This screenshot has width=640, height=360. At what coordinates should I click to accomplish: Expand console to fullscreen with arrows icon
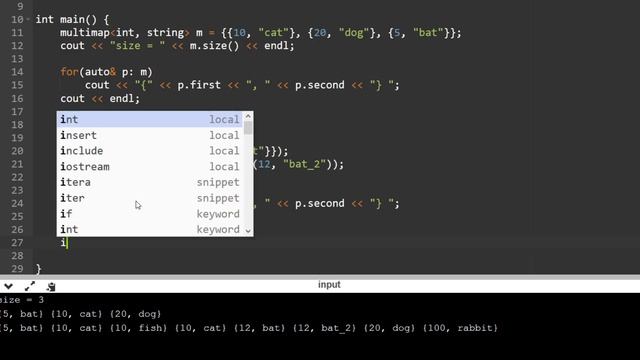30,286
